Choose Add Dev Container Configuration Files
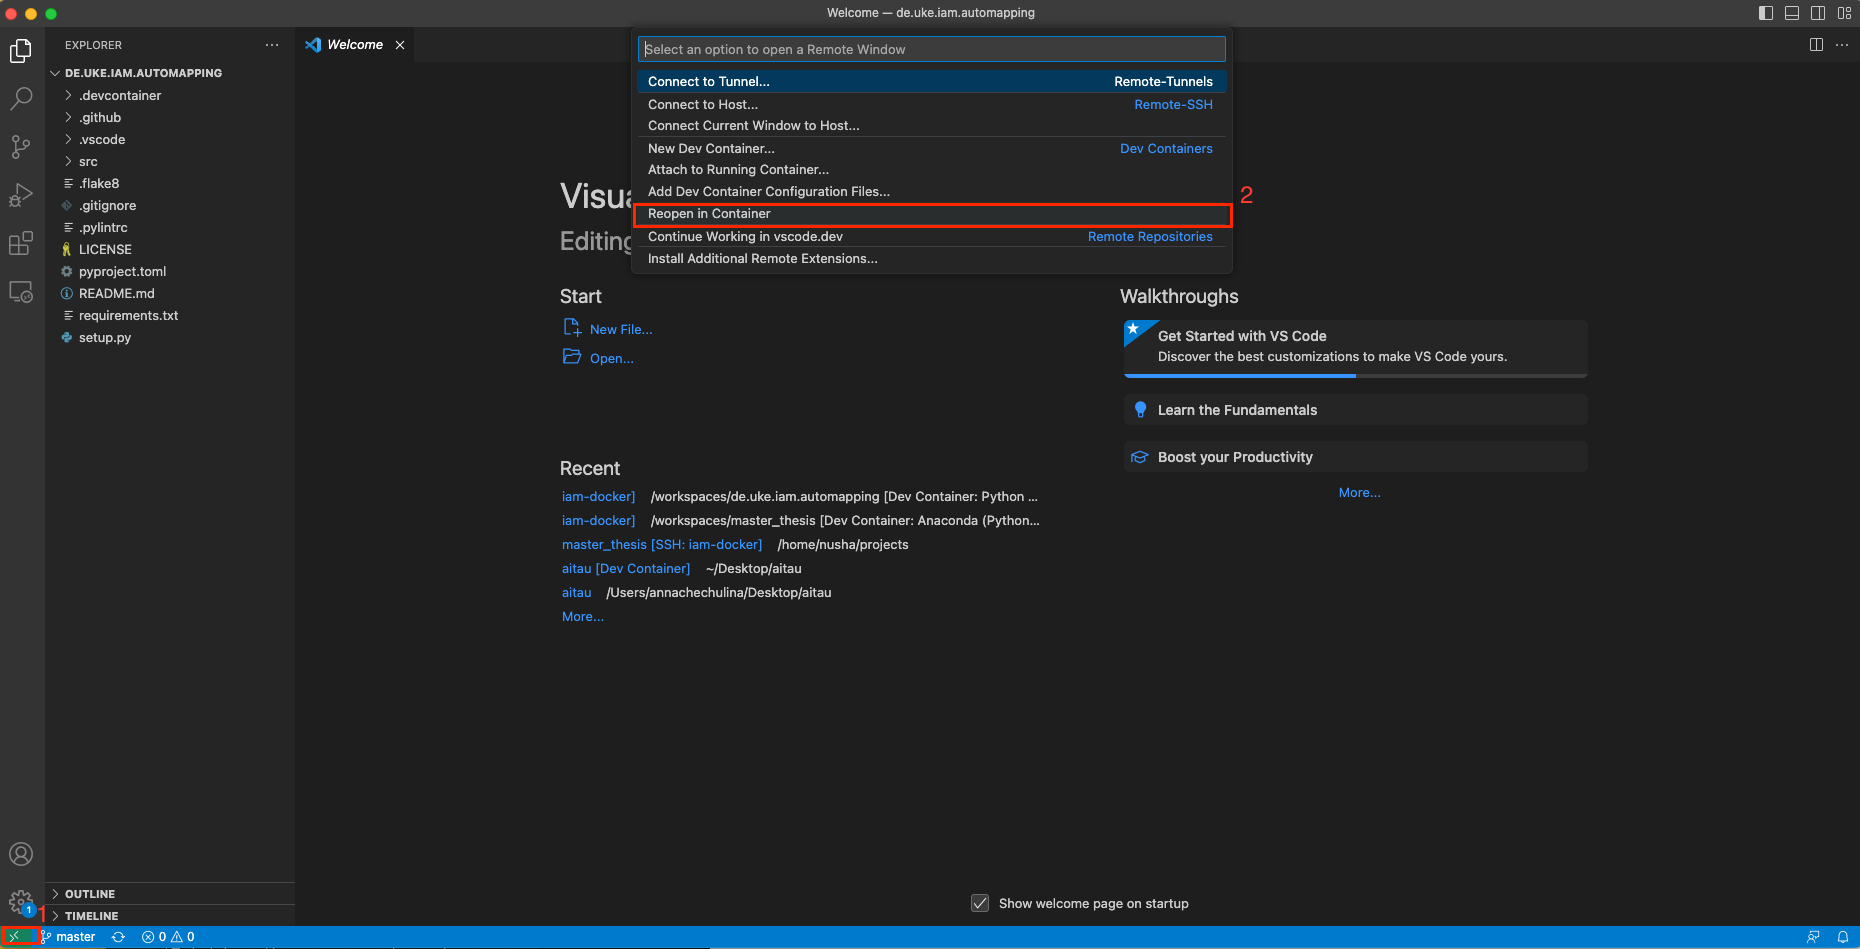Screen dimensions: 1860x949 pos(931,192)
